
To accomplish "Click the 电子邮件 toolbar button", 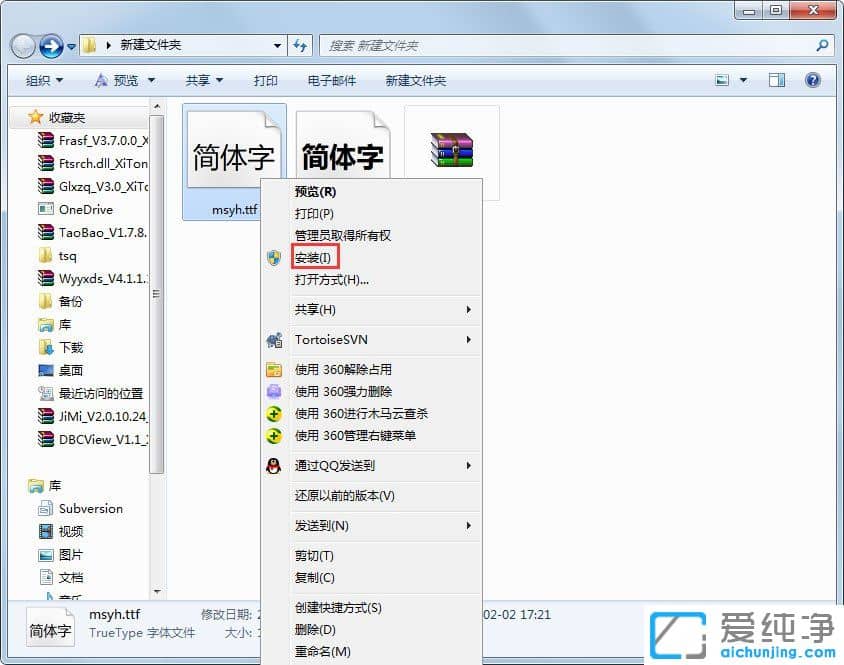I will [x=334, y=80].
